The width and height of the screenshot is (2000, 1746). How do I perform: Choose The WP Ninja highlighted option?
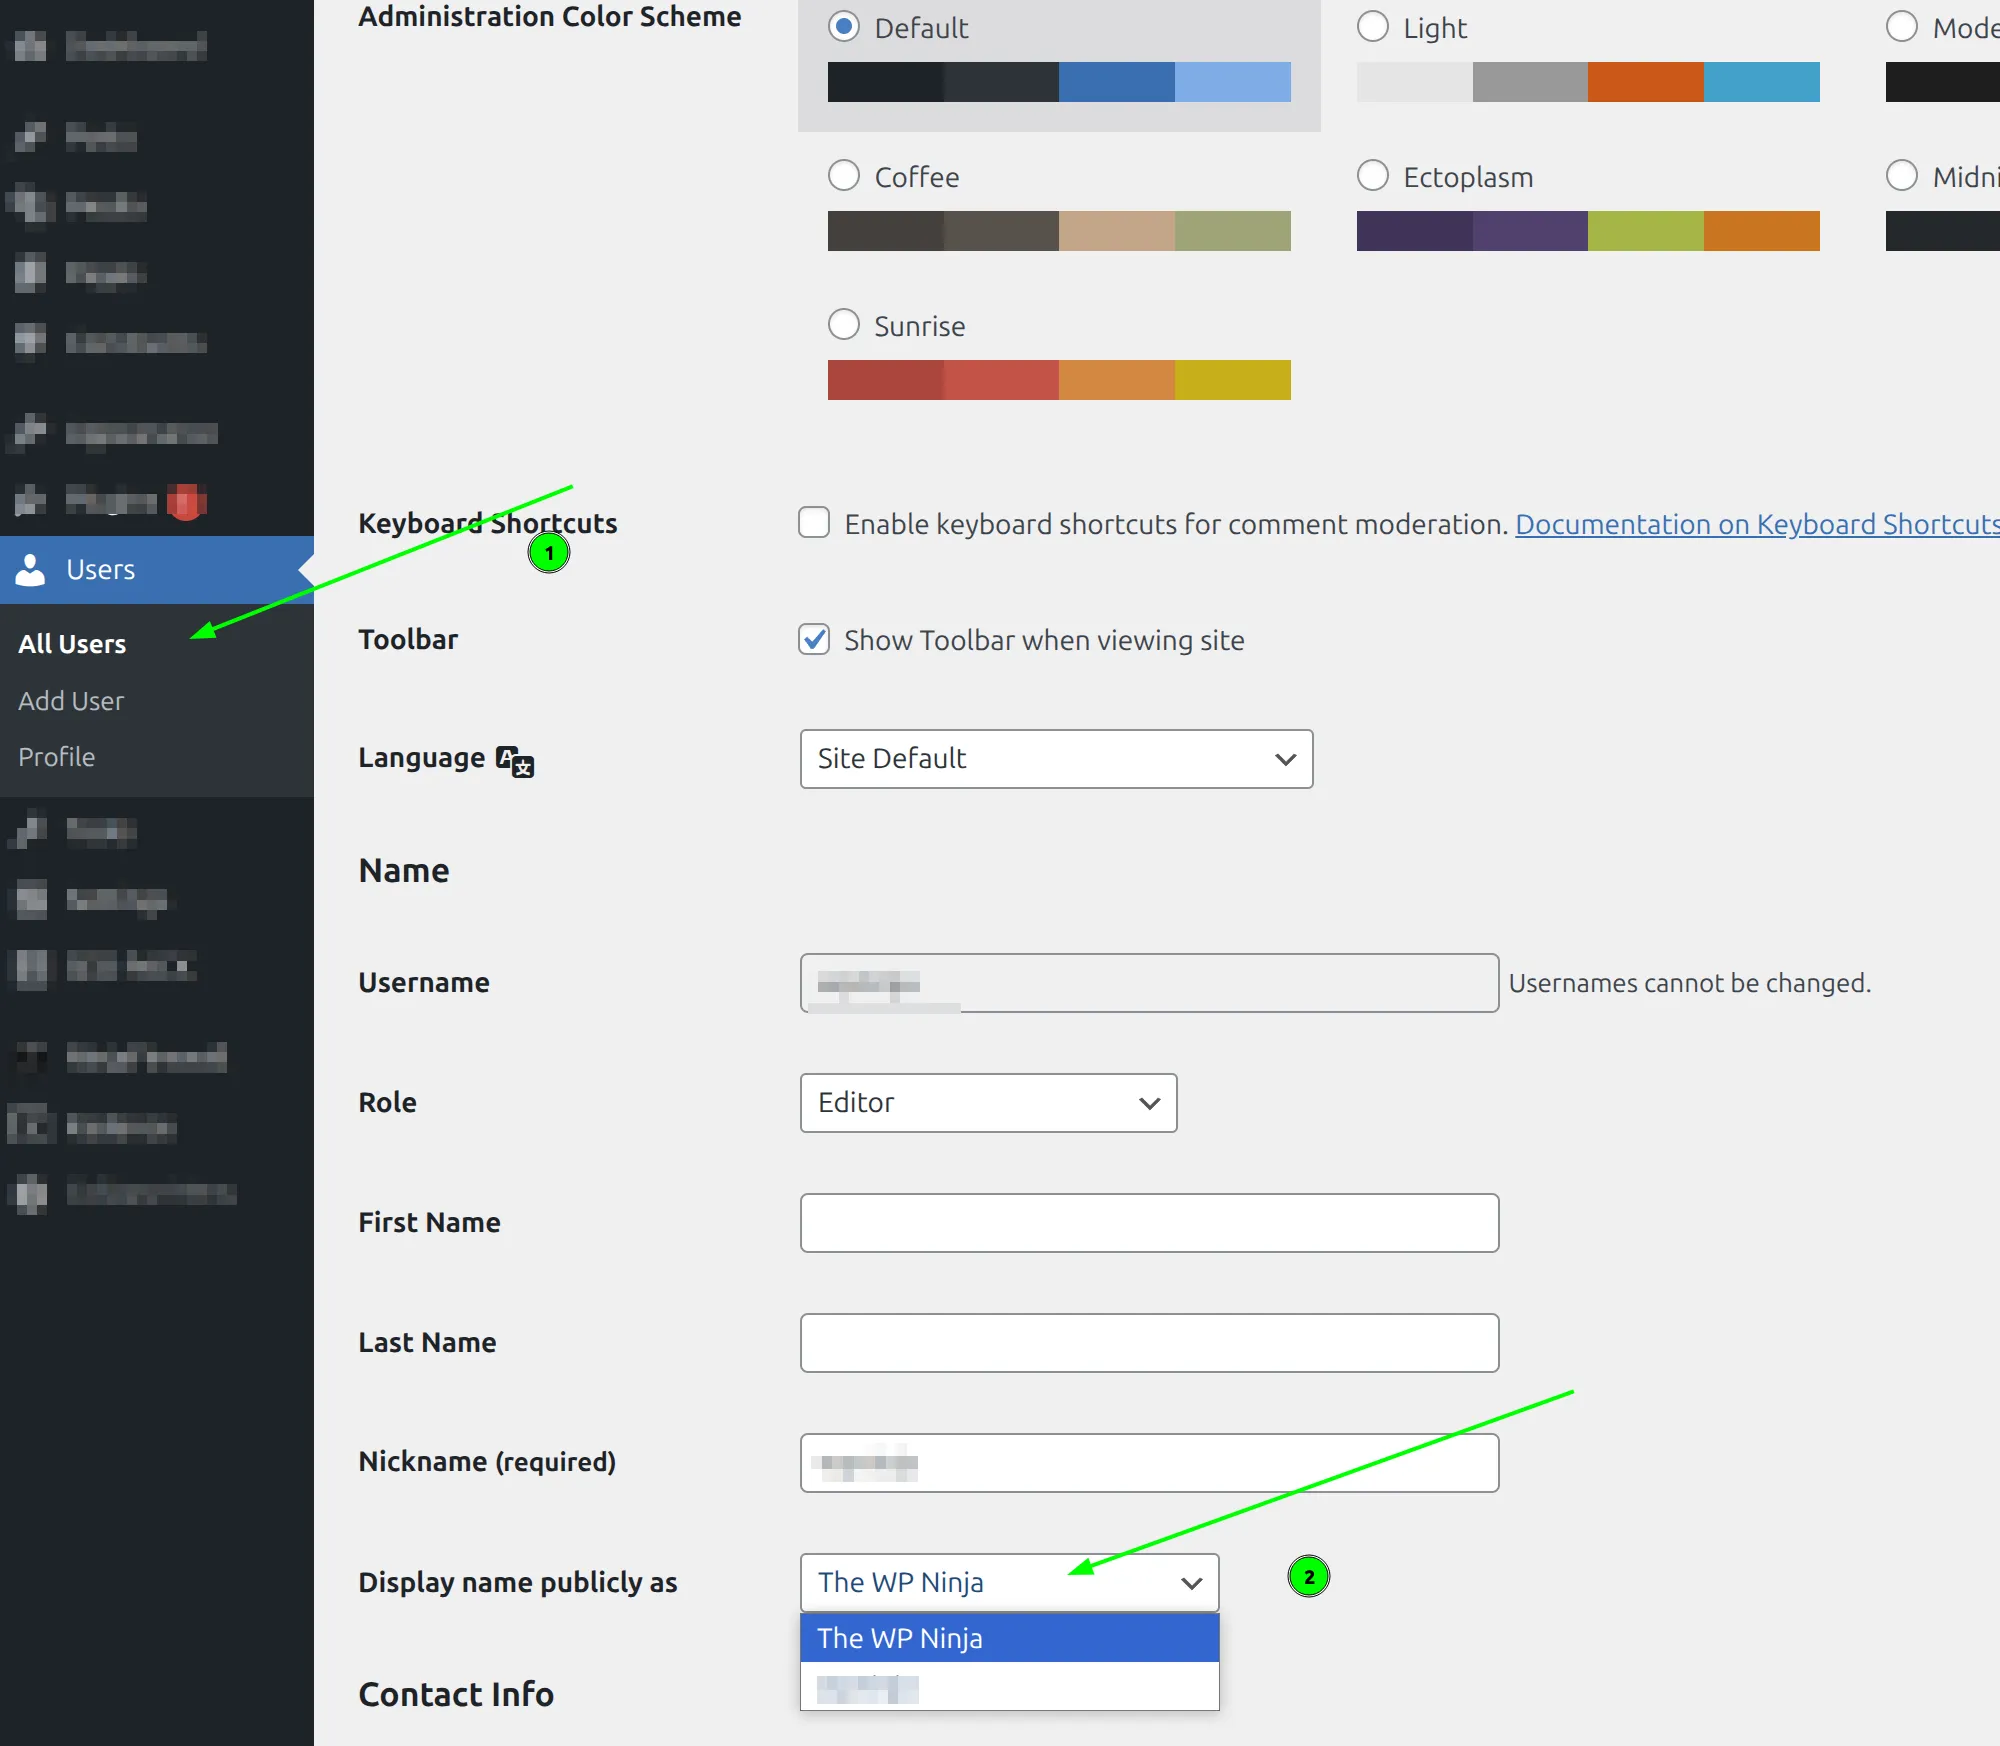1009,1638
